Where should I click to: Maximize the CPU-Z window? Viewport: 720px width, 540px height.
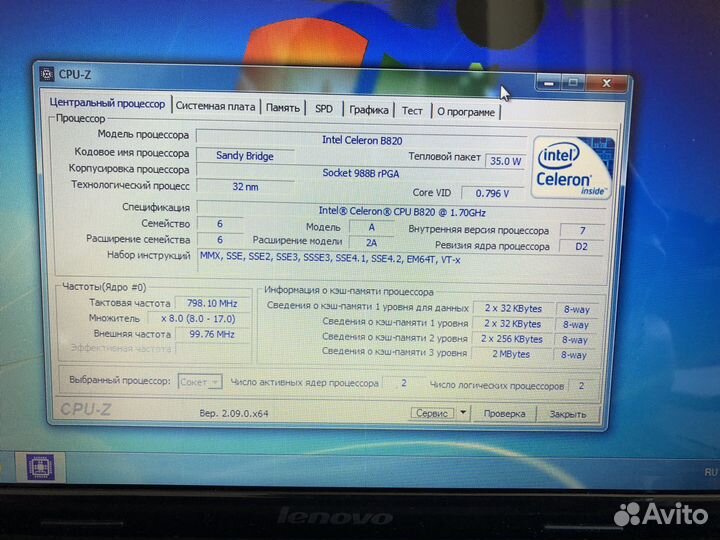pos(573,83)
